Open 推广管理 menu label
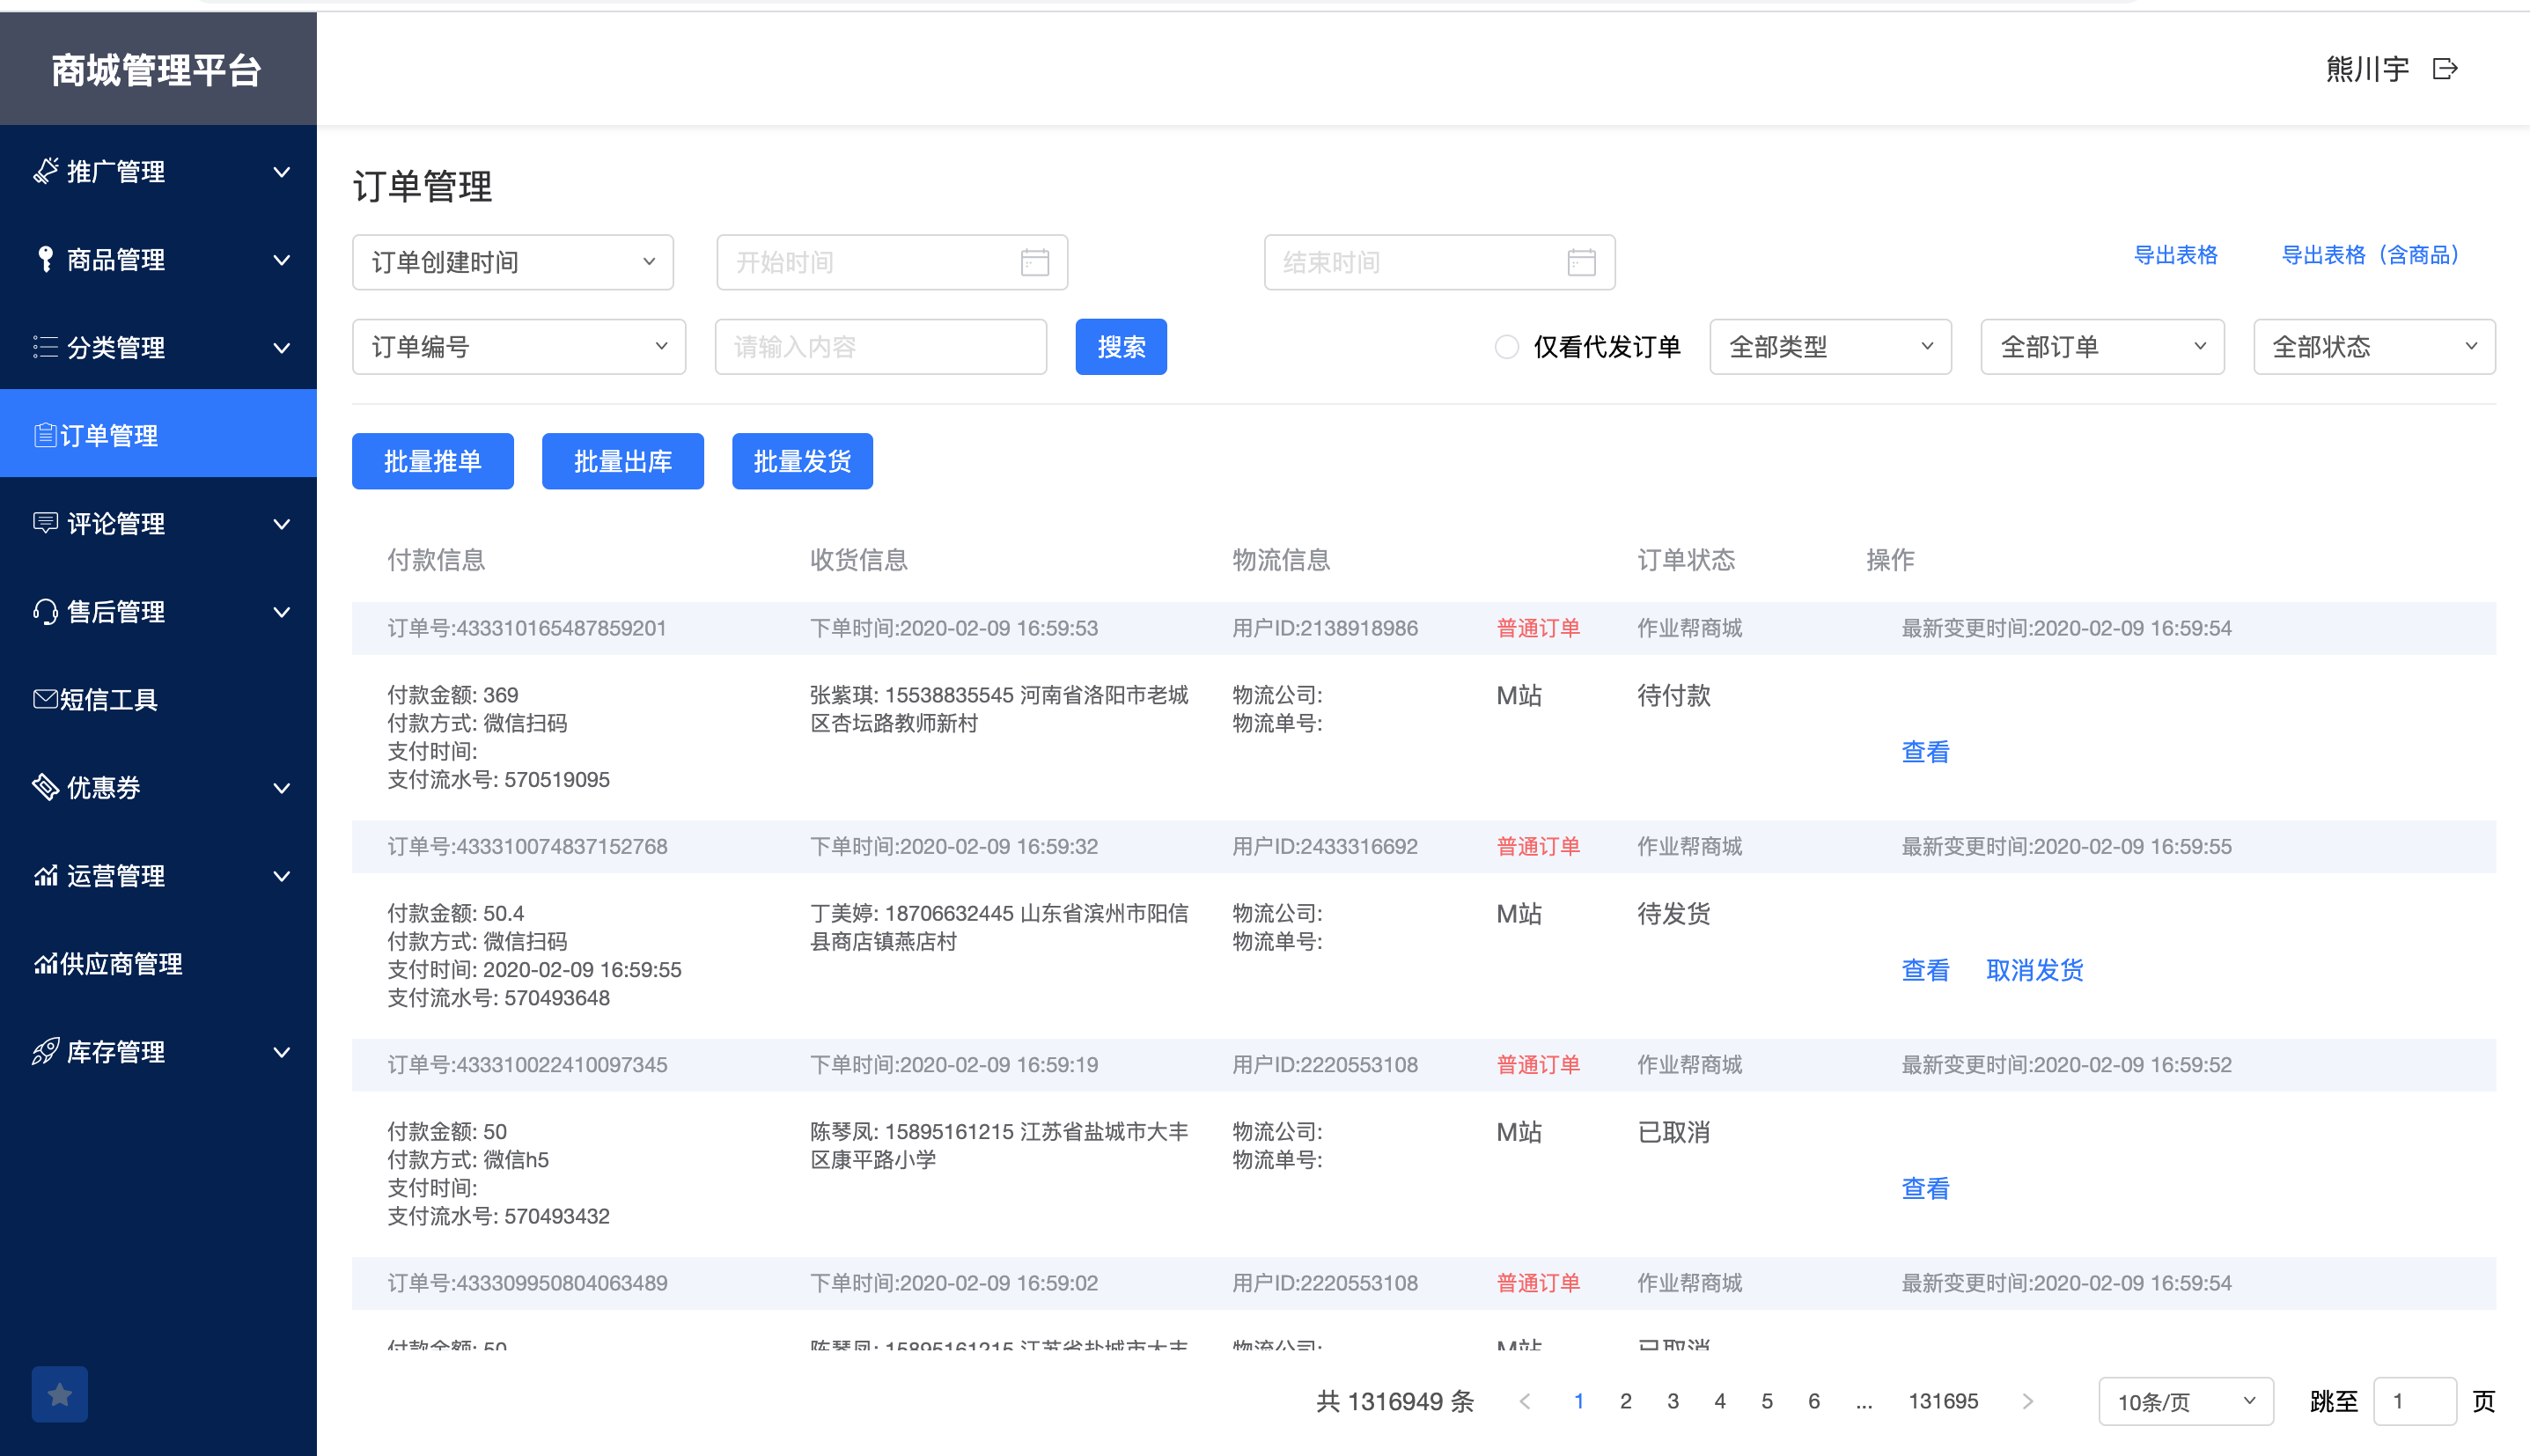 pos(116,172)
